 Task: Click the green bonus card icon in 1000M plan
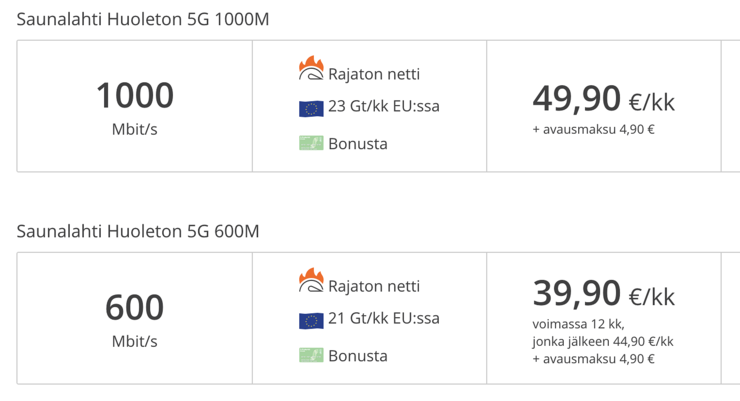coord(311,143)
